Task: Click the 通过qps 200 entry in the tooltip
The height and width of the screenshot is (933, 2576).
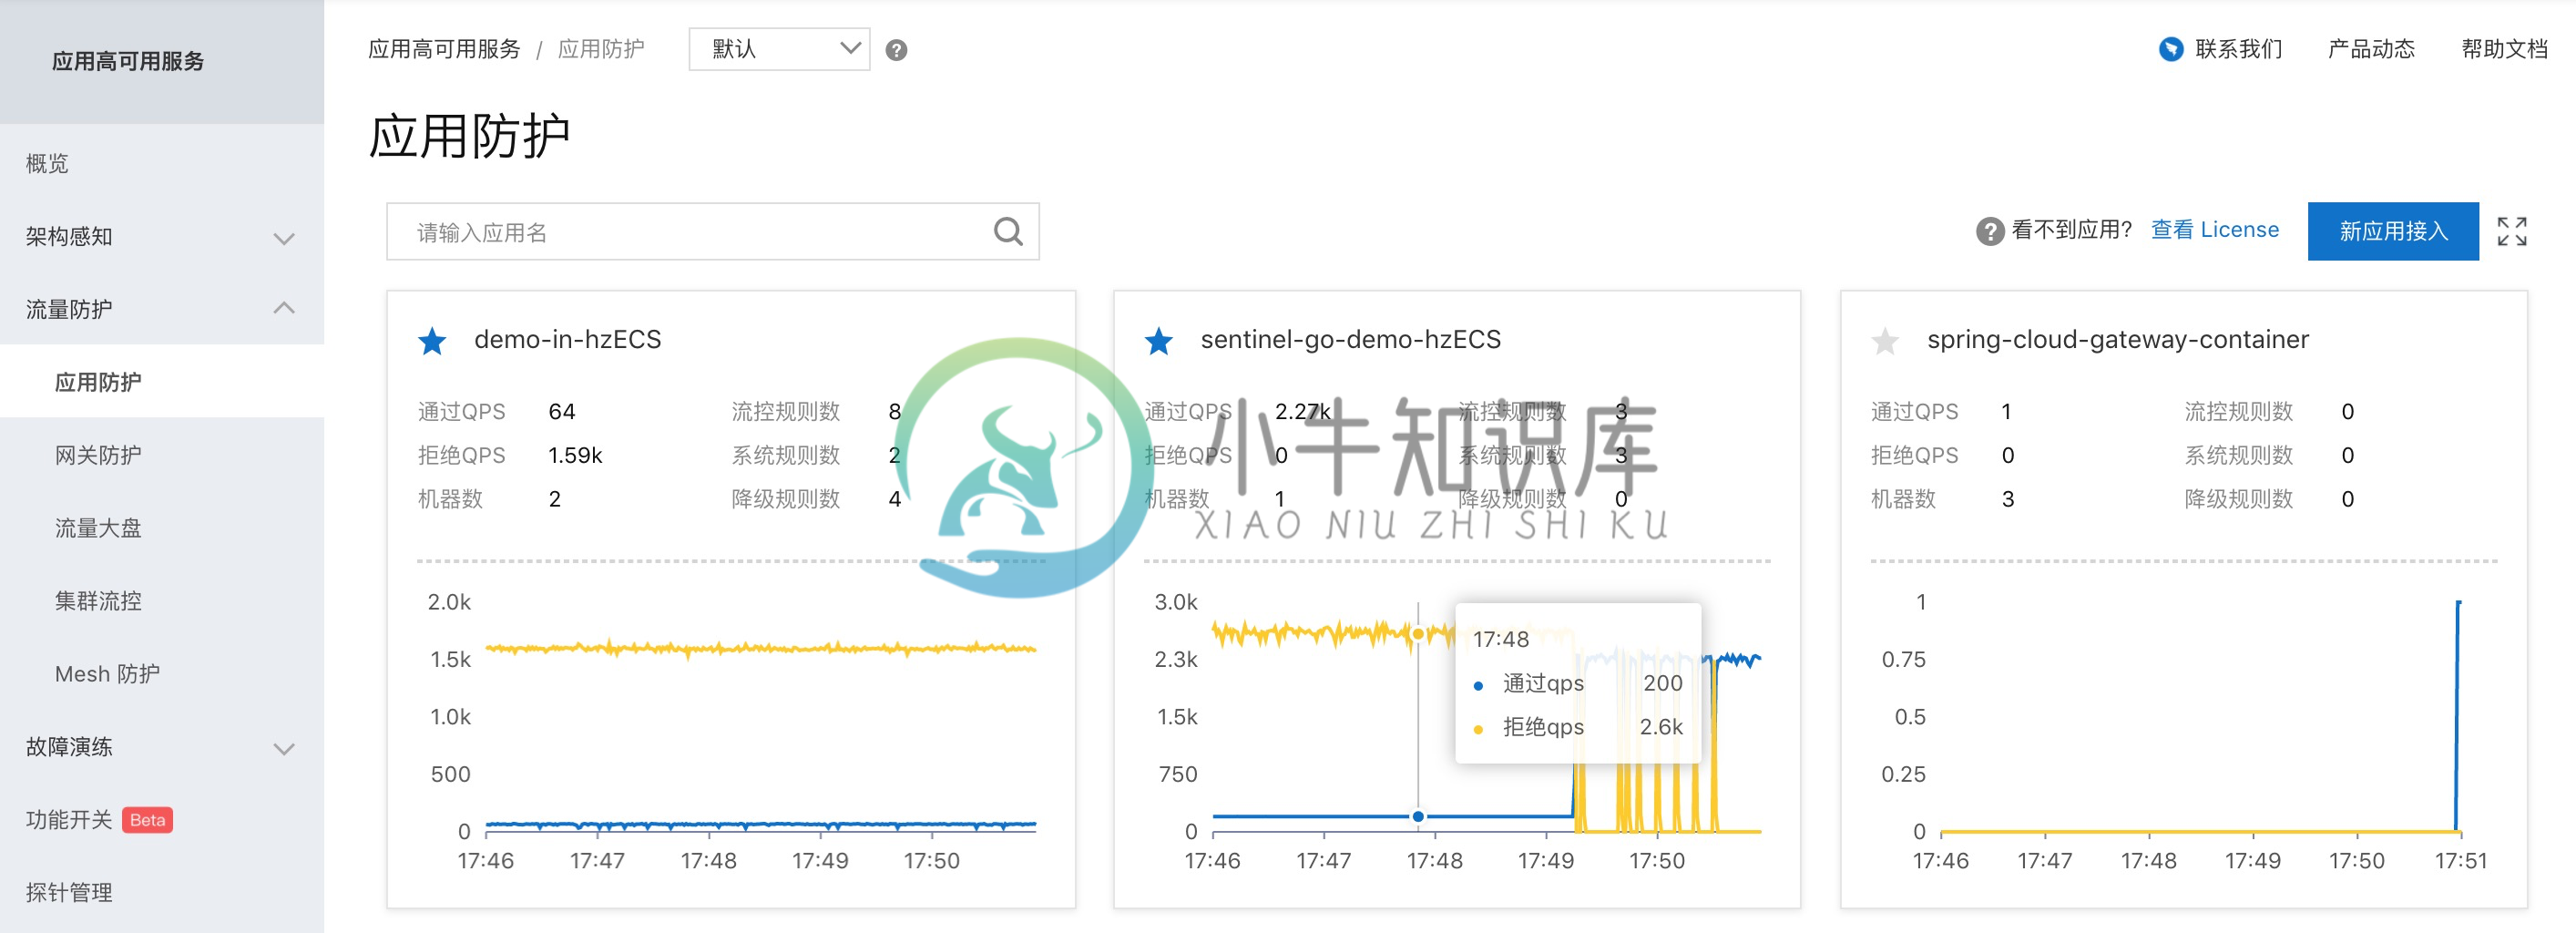Action: pyautogui.click(x=1577, y=684)
